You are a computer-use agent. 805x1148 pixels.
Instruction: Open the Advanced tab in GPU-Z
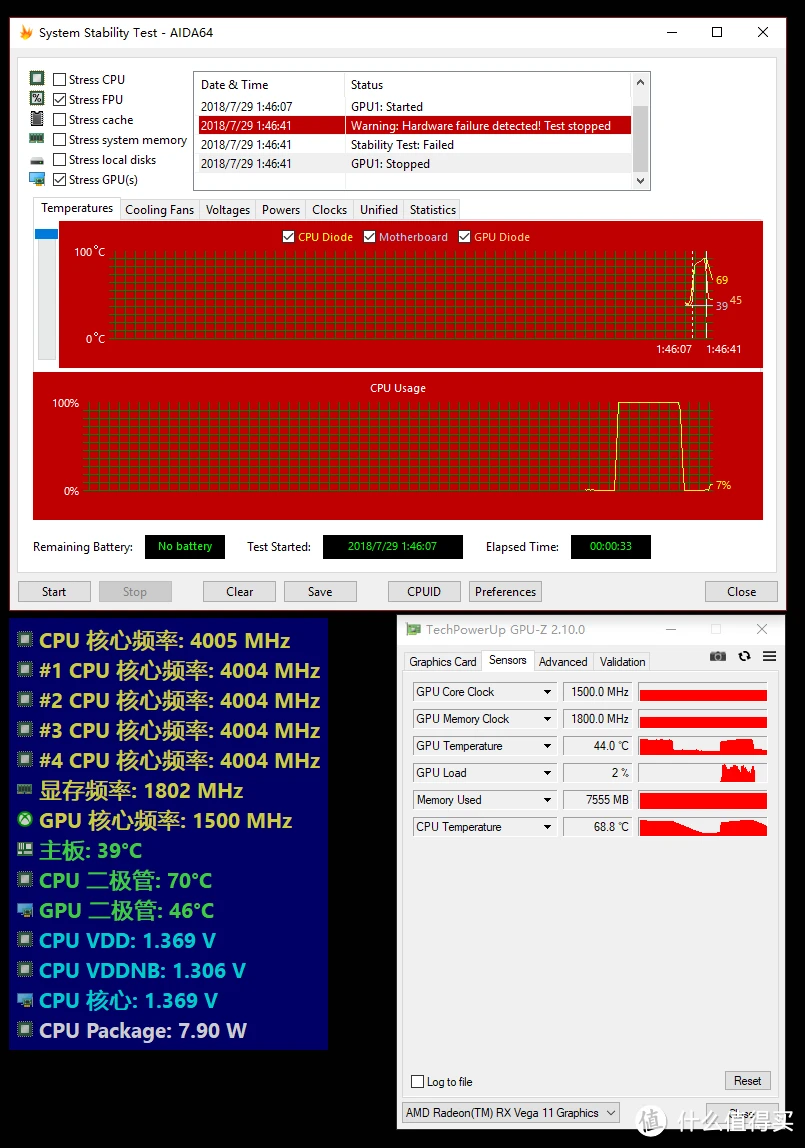563,662
